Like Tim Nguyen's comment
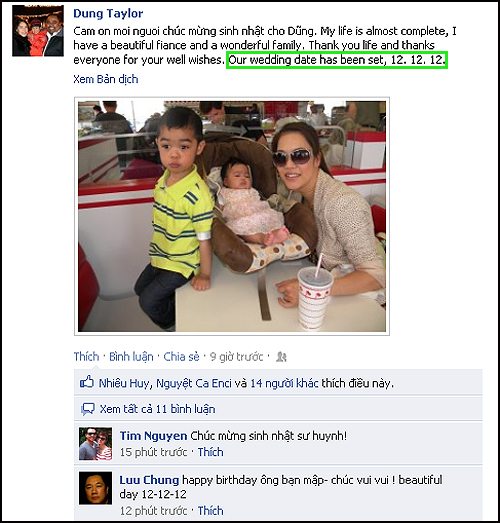This screenshot has height=523, width=500. tap(210, 452)
